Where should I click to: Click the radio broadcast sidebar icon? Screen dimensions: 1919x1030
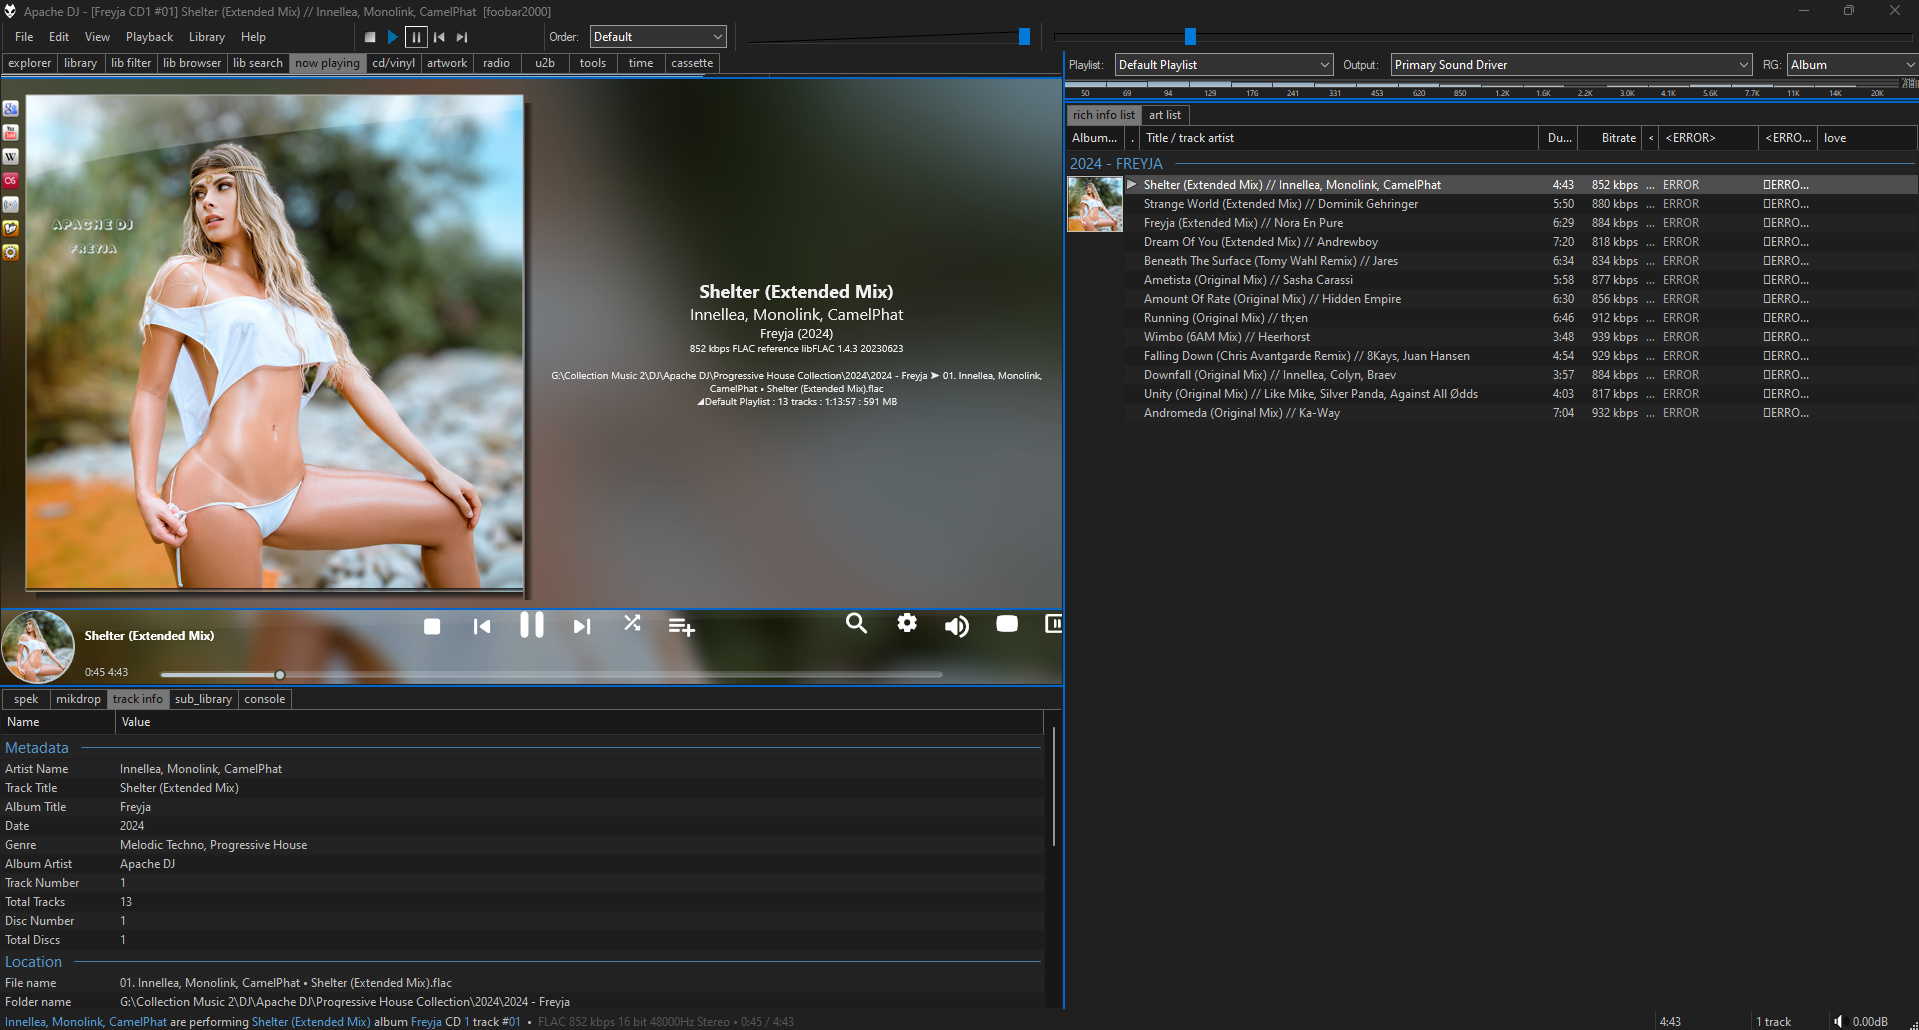coord(11,204)
